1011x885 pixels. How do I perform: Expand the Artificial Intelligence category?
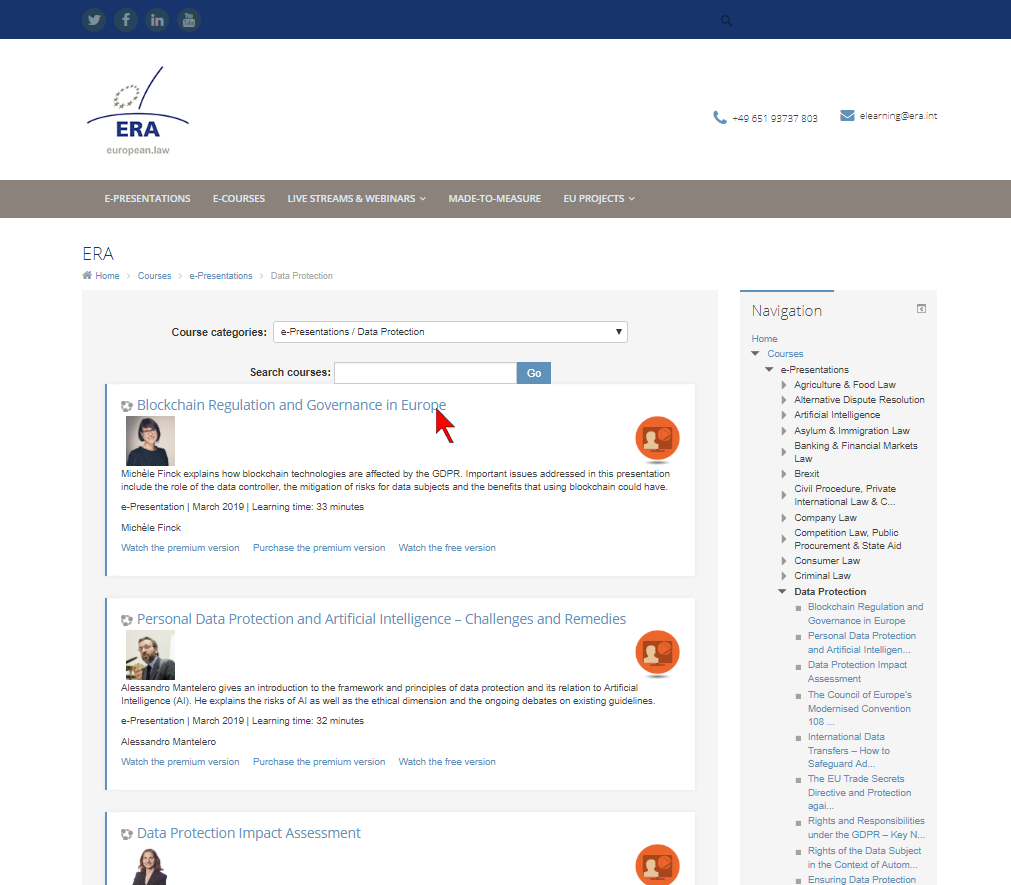(x=783, y=415)
